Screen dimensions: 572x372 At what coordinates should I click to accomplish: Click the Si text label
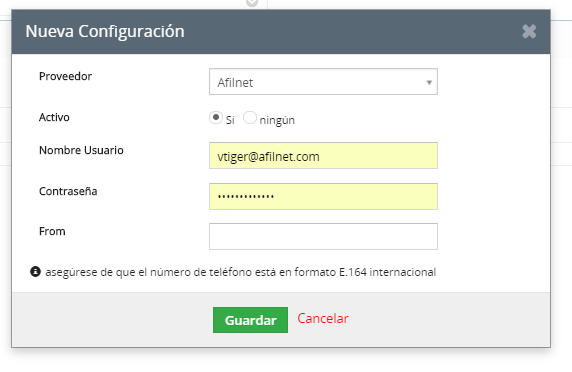(x=230, y=120)
